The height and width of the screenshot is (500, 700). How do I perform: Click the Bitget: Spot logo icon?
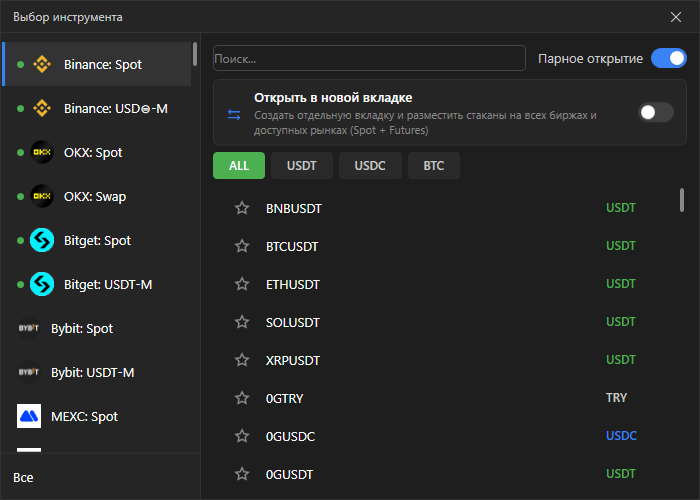pyautogui.click(x=42, y=240)
